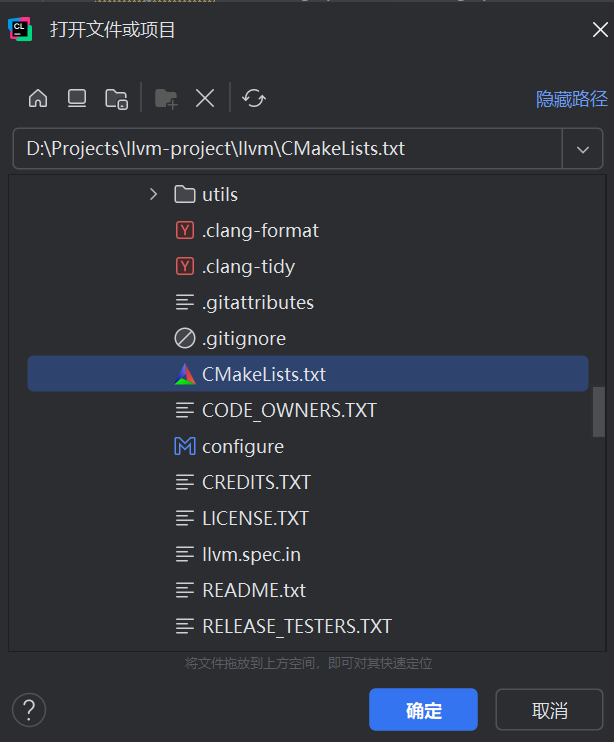Viewport: 614px width, 742px height.
Task: Click the text icon of CODE_OWNERS.TXT
Action: tap(185, 410)
